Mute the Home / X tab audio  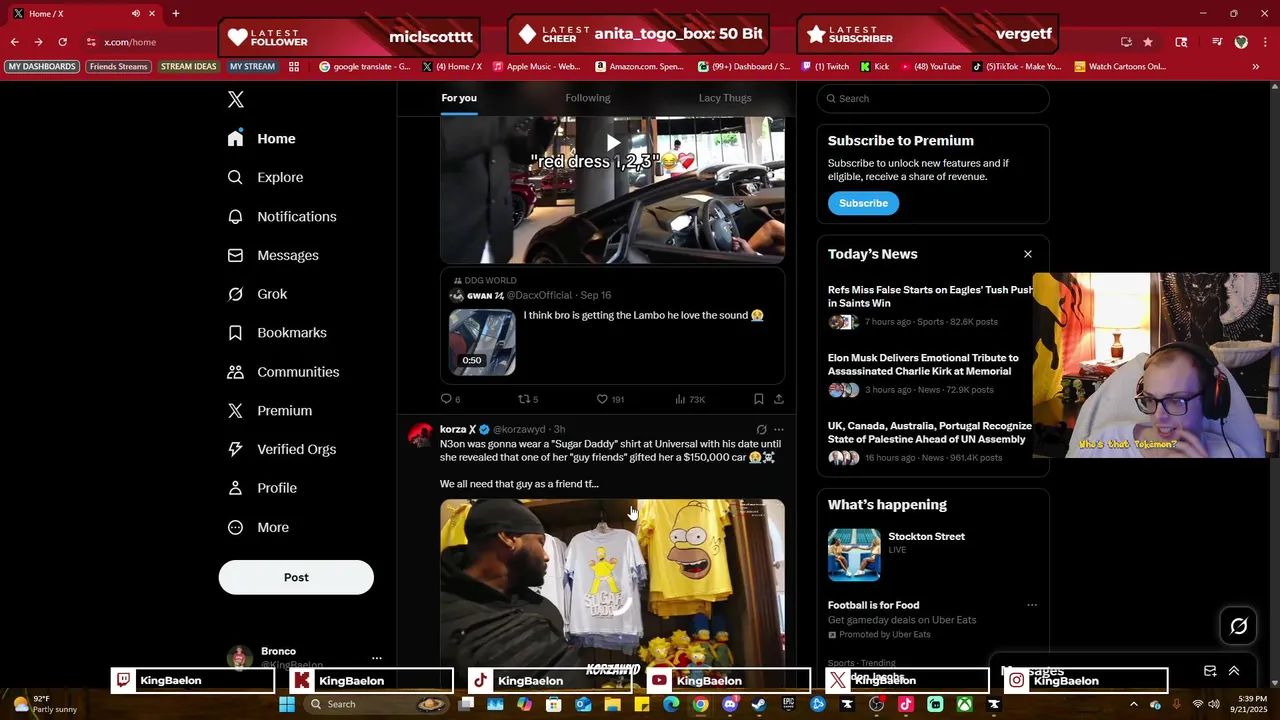click(135, 14)
